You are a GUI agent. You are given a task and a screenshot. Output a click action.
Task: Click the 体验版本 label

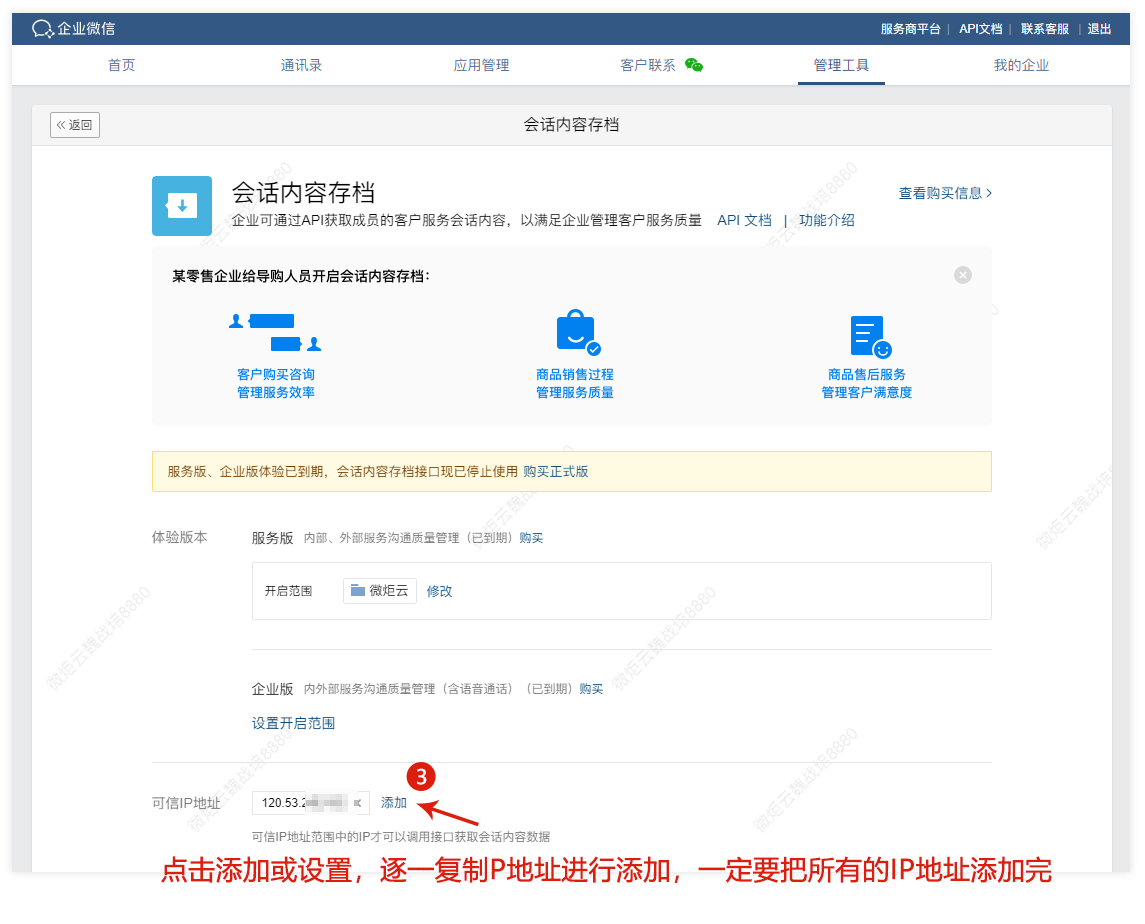180,537
